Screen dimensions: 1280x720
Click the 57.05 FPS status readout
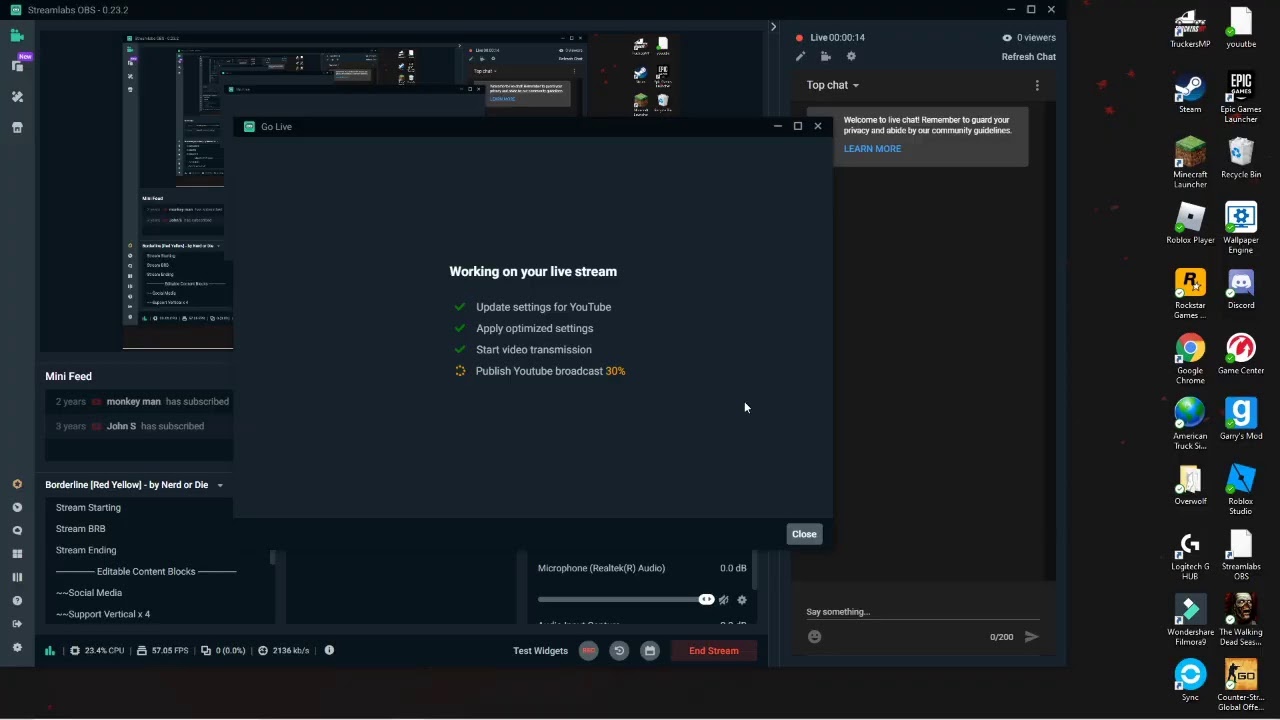point(162,651)
